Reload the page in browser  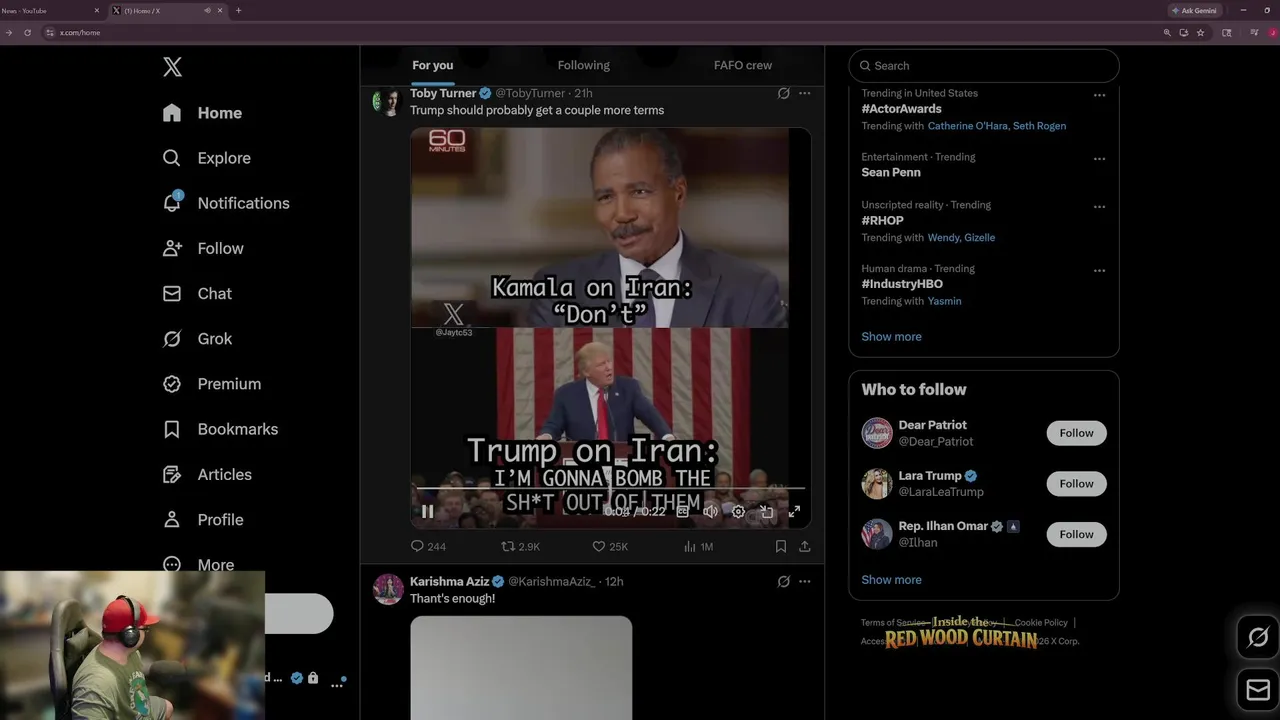click(x=27, y=32)
